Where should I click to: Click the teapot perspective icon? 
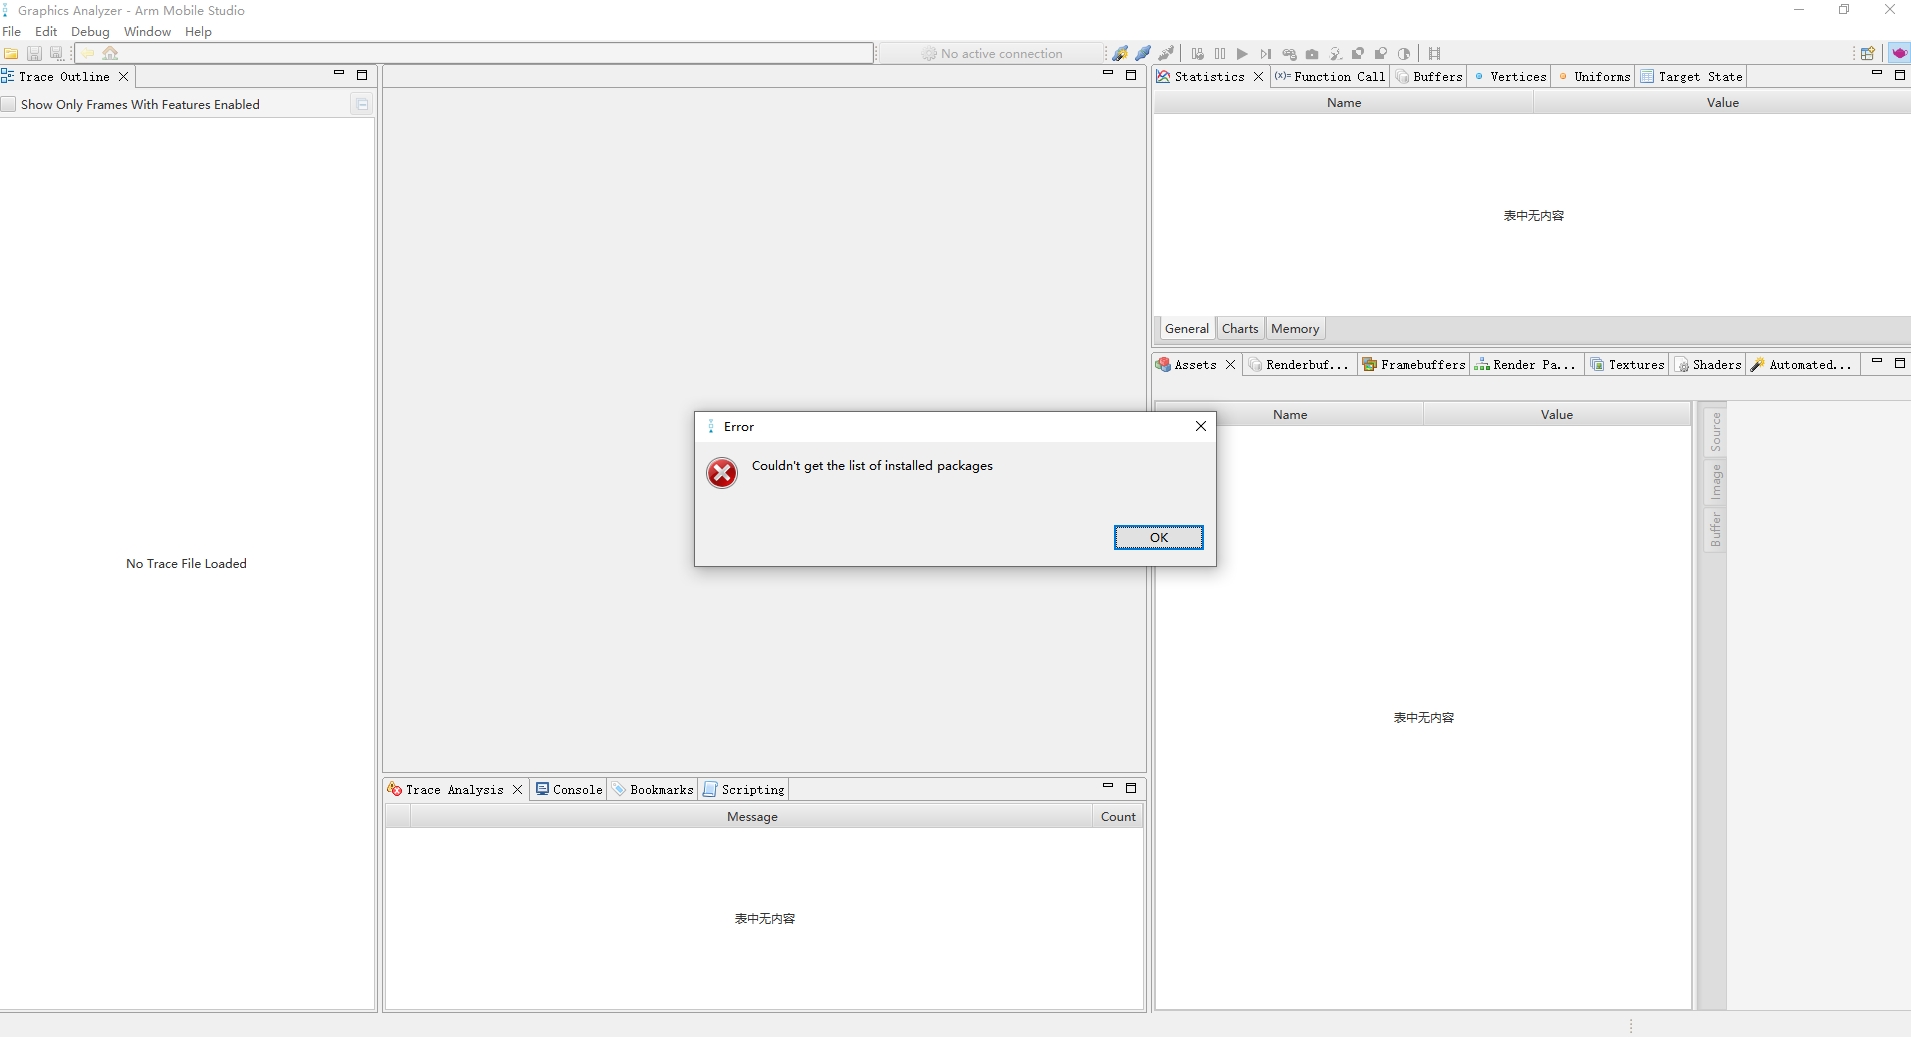pos(1898,54)
